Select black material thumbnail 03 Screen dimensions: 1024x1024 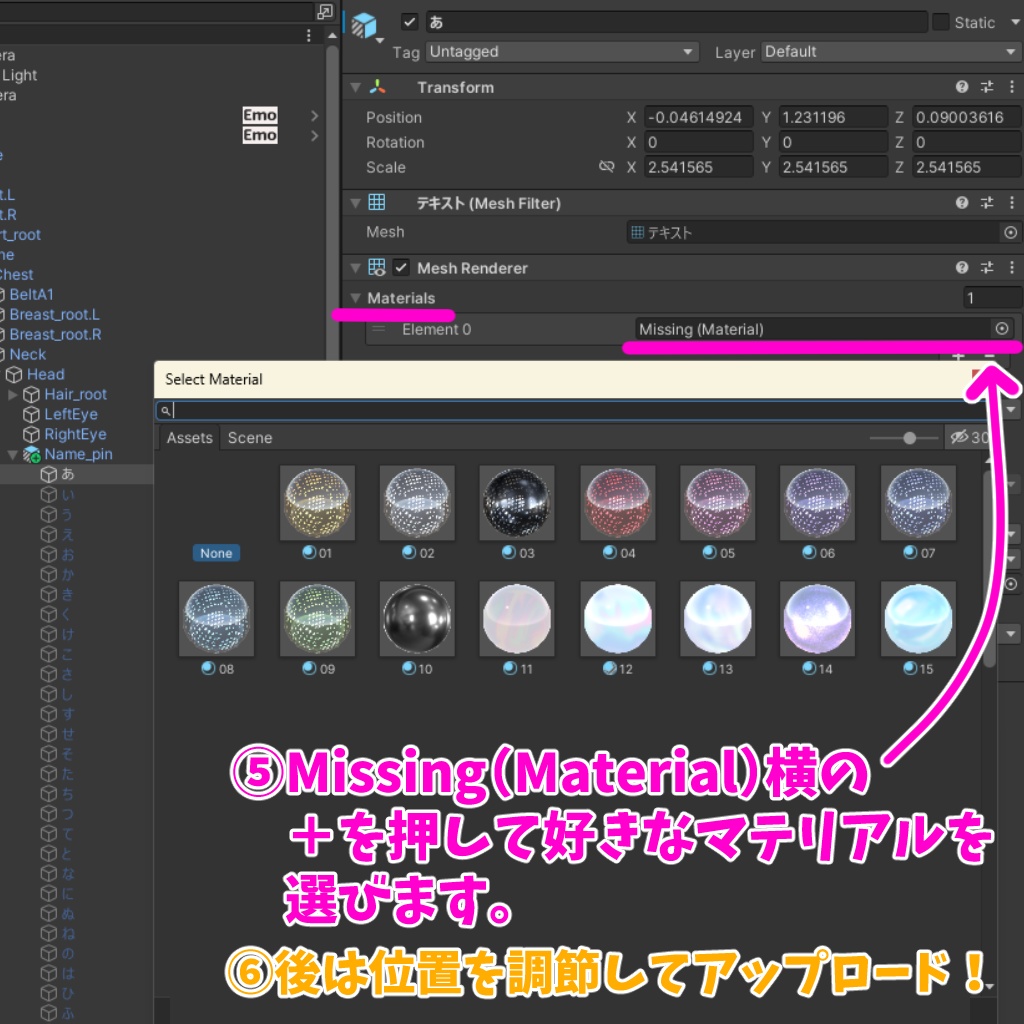[517, 503]
